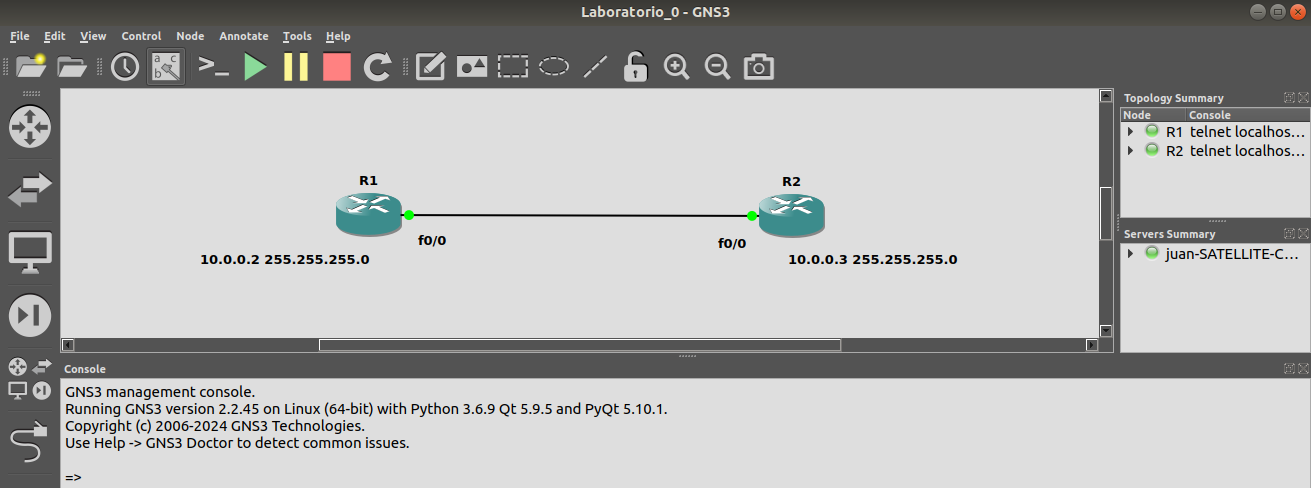Sort by Node column header
This screenshot has width=1311, height=488.
click(x=1153, y=115)
